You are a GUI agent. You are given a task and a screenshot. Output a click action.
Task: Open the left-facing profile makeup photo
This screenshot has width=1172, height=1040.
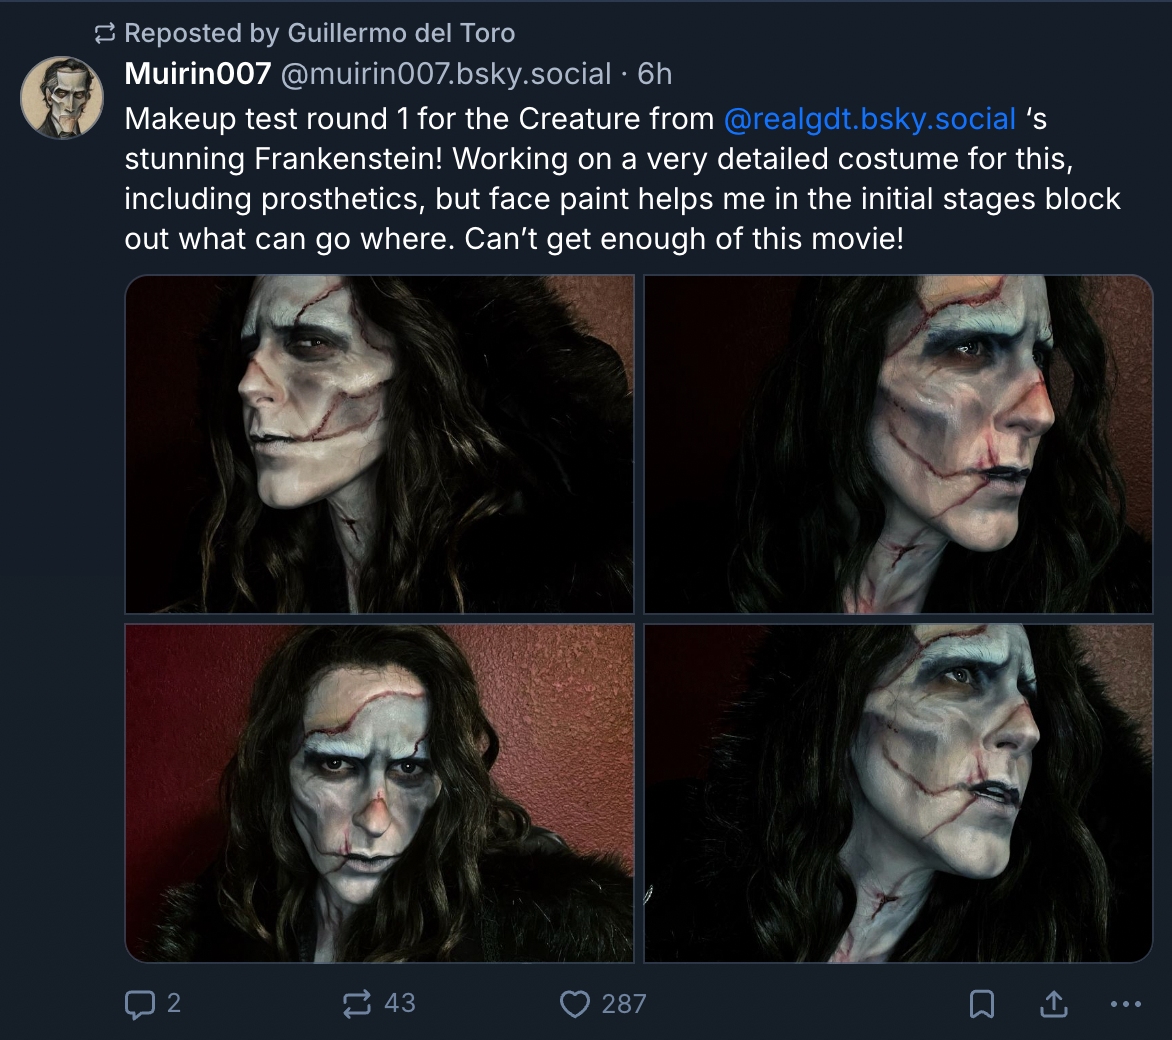coord(379,444)
